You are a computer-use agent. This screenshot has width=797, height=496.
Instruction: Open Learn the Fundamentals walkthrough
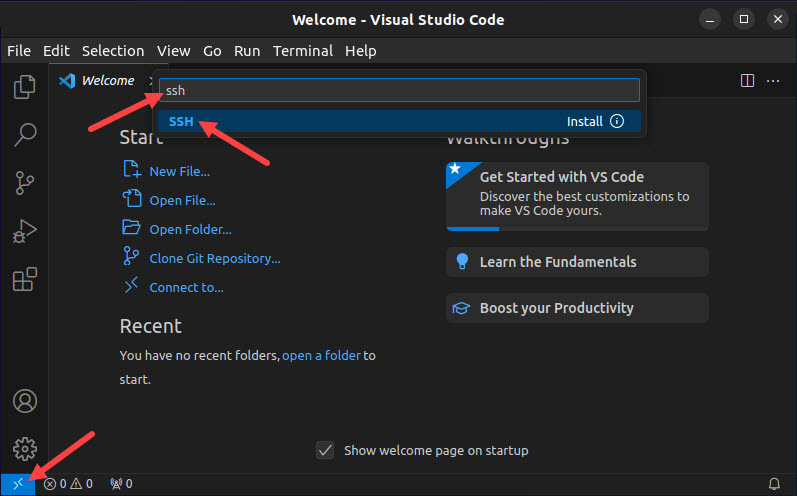tap(577, 262)
